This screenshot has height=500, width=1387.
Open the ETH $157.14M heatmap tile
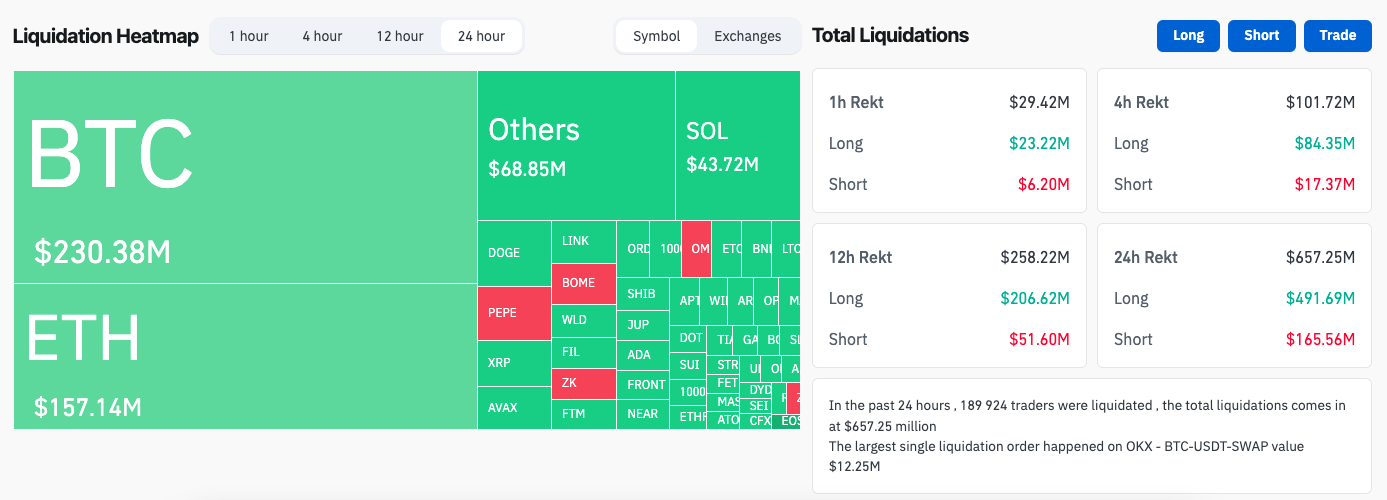(x=245, y=356)
